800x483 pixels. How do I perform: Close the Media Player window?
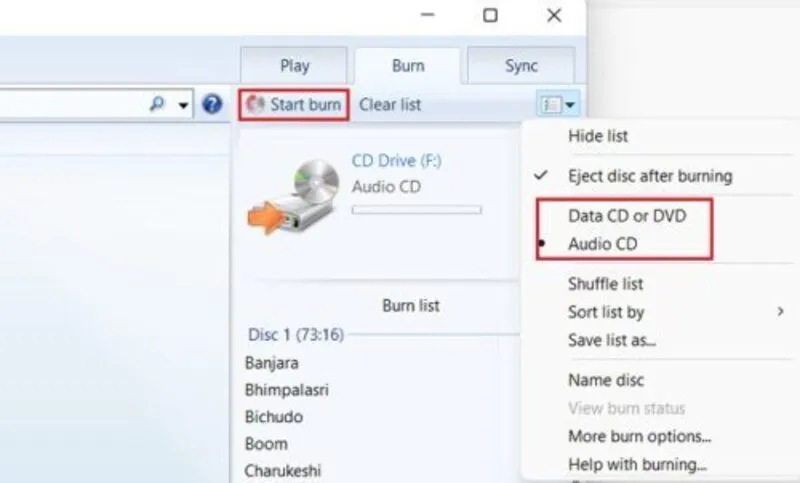click(554, 15)
